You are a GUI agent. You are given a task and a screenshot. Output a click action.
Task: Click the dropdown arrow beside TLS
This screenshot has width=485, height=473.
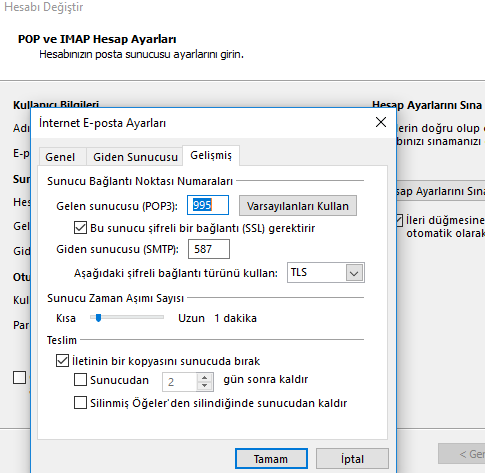[x=354, y=273]
